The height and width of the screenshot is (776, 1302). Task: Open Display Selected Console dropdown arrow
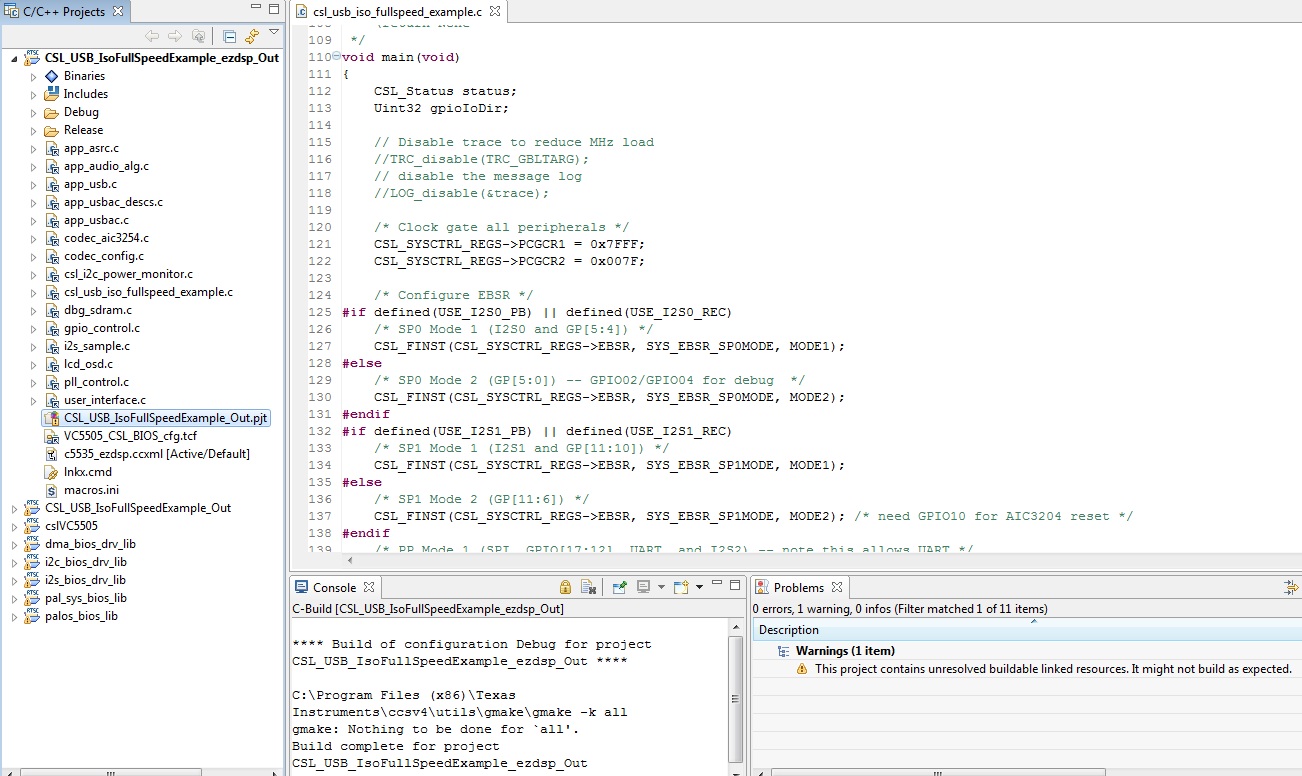[660, 587]
